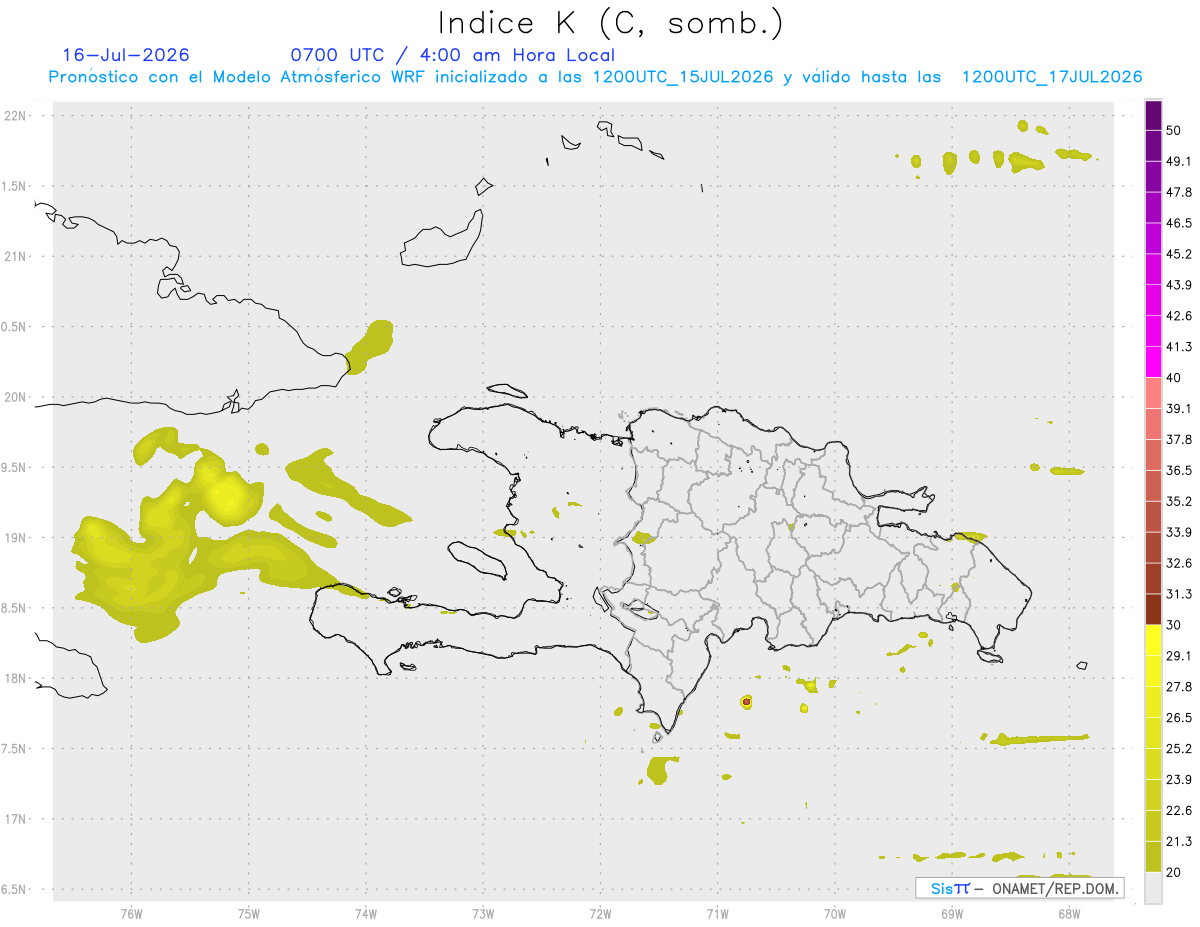Click the legend value '36.5'

tap(1179, 470)
